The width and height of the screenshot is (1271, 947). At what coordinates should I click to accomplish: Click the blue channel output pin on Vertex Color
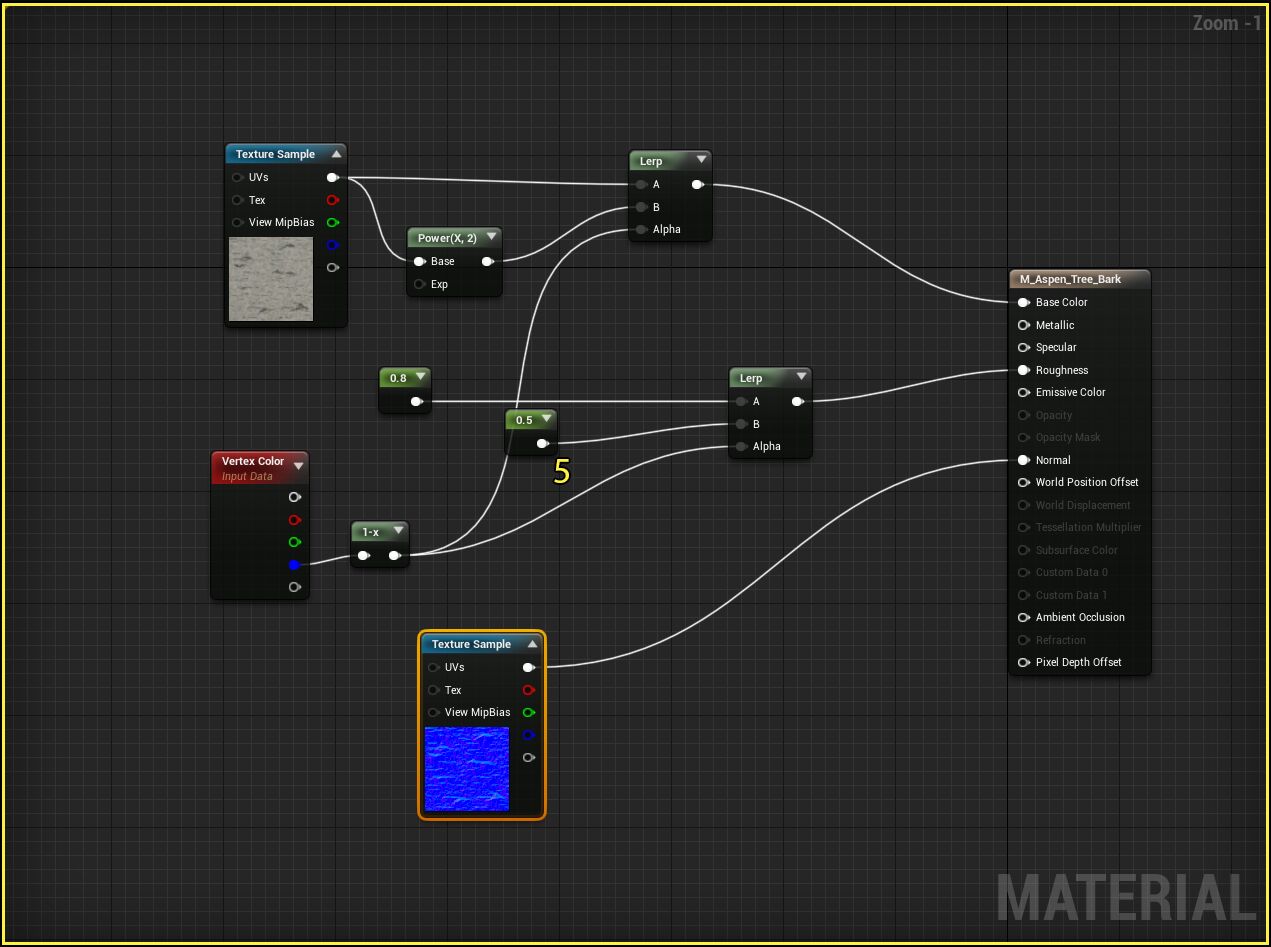click(x=294, y=564)
